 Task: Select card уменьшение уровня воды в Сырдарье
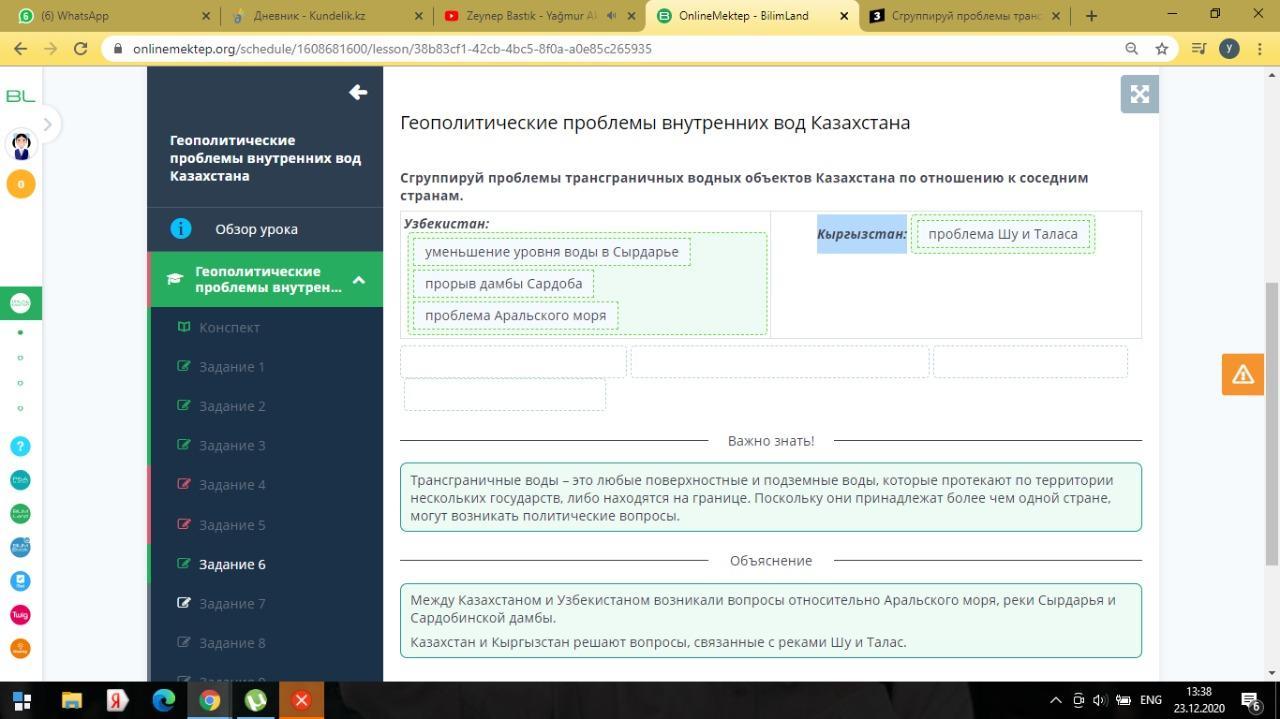pos(551,252)
